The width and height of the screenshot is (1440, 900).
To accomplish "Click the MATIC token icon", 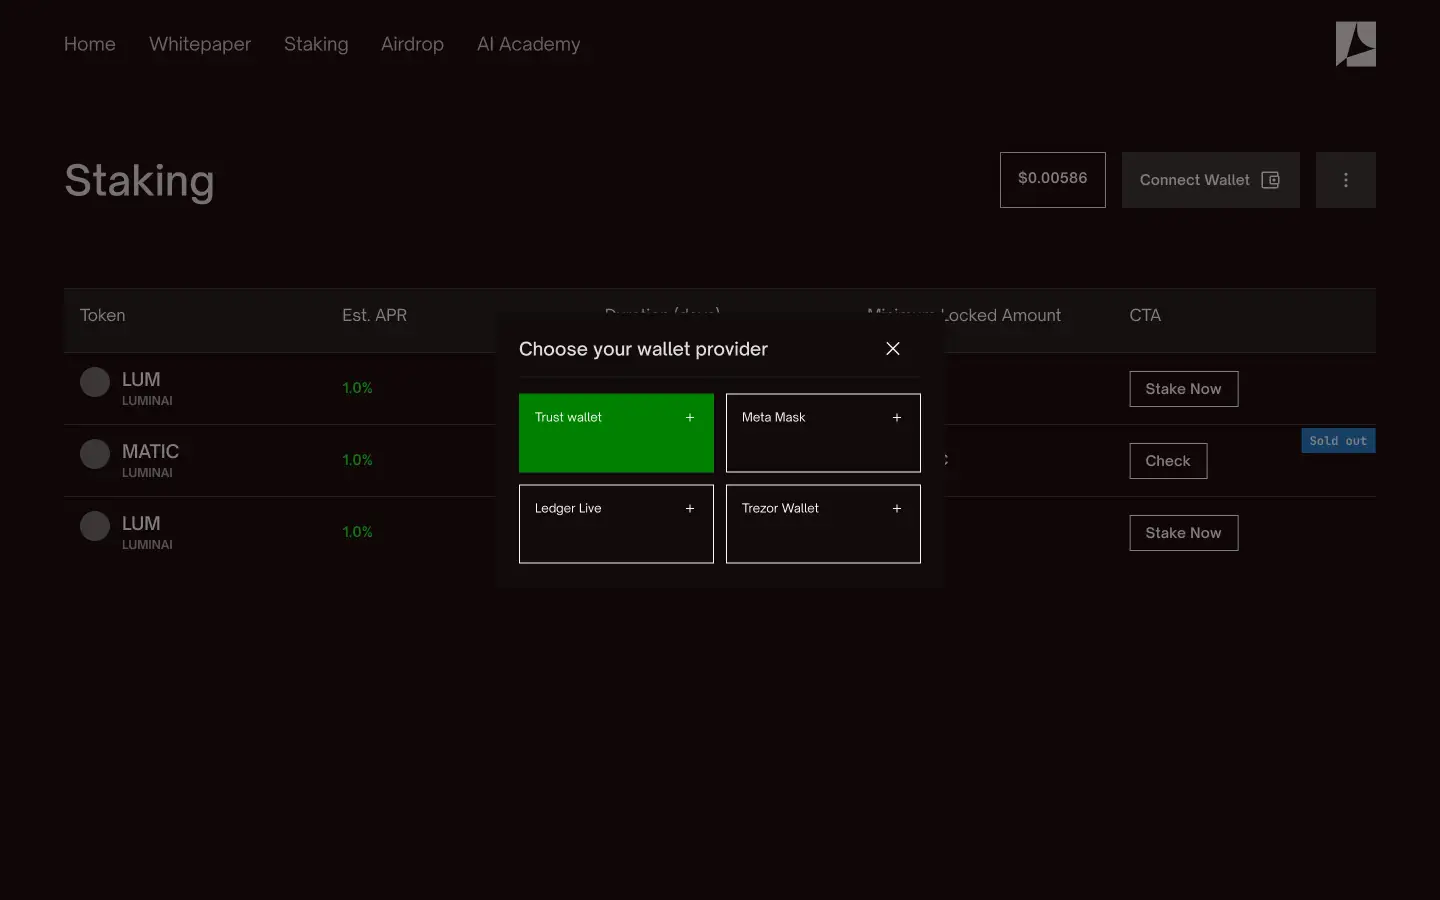I will pyautogui.click(x=95, y=454).
